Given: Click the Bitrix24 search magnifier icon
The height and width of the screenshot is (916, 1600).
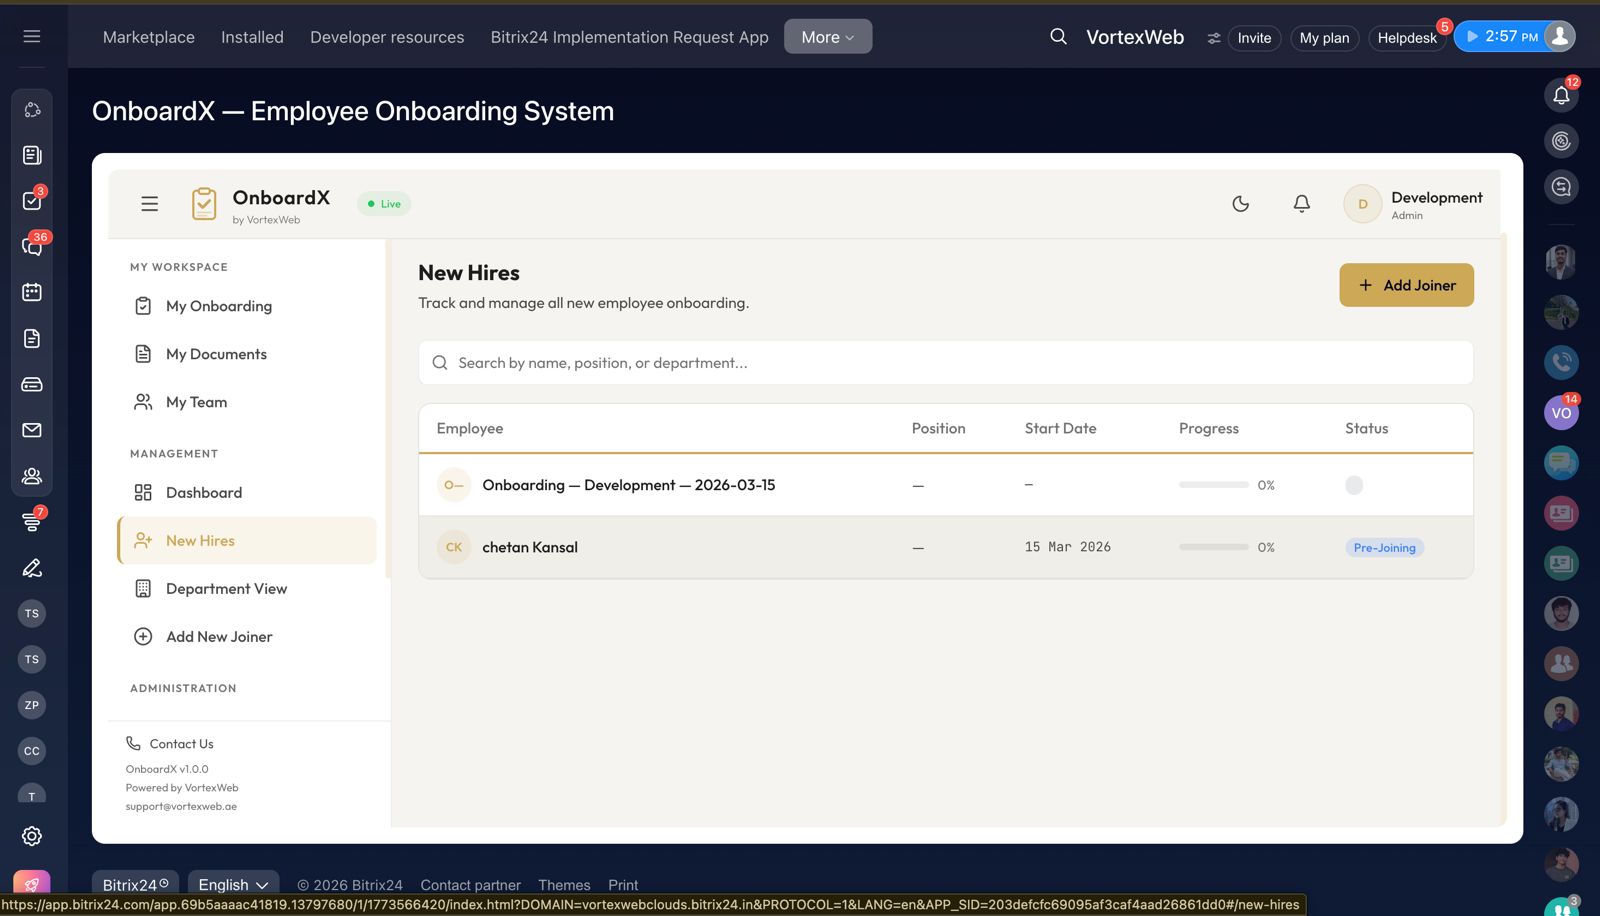Looking at the screenshot, I should (x=1058, y=37).
